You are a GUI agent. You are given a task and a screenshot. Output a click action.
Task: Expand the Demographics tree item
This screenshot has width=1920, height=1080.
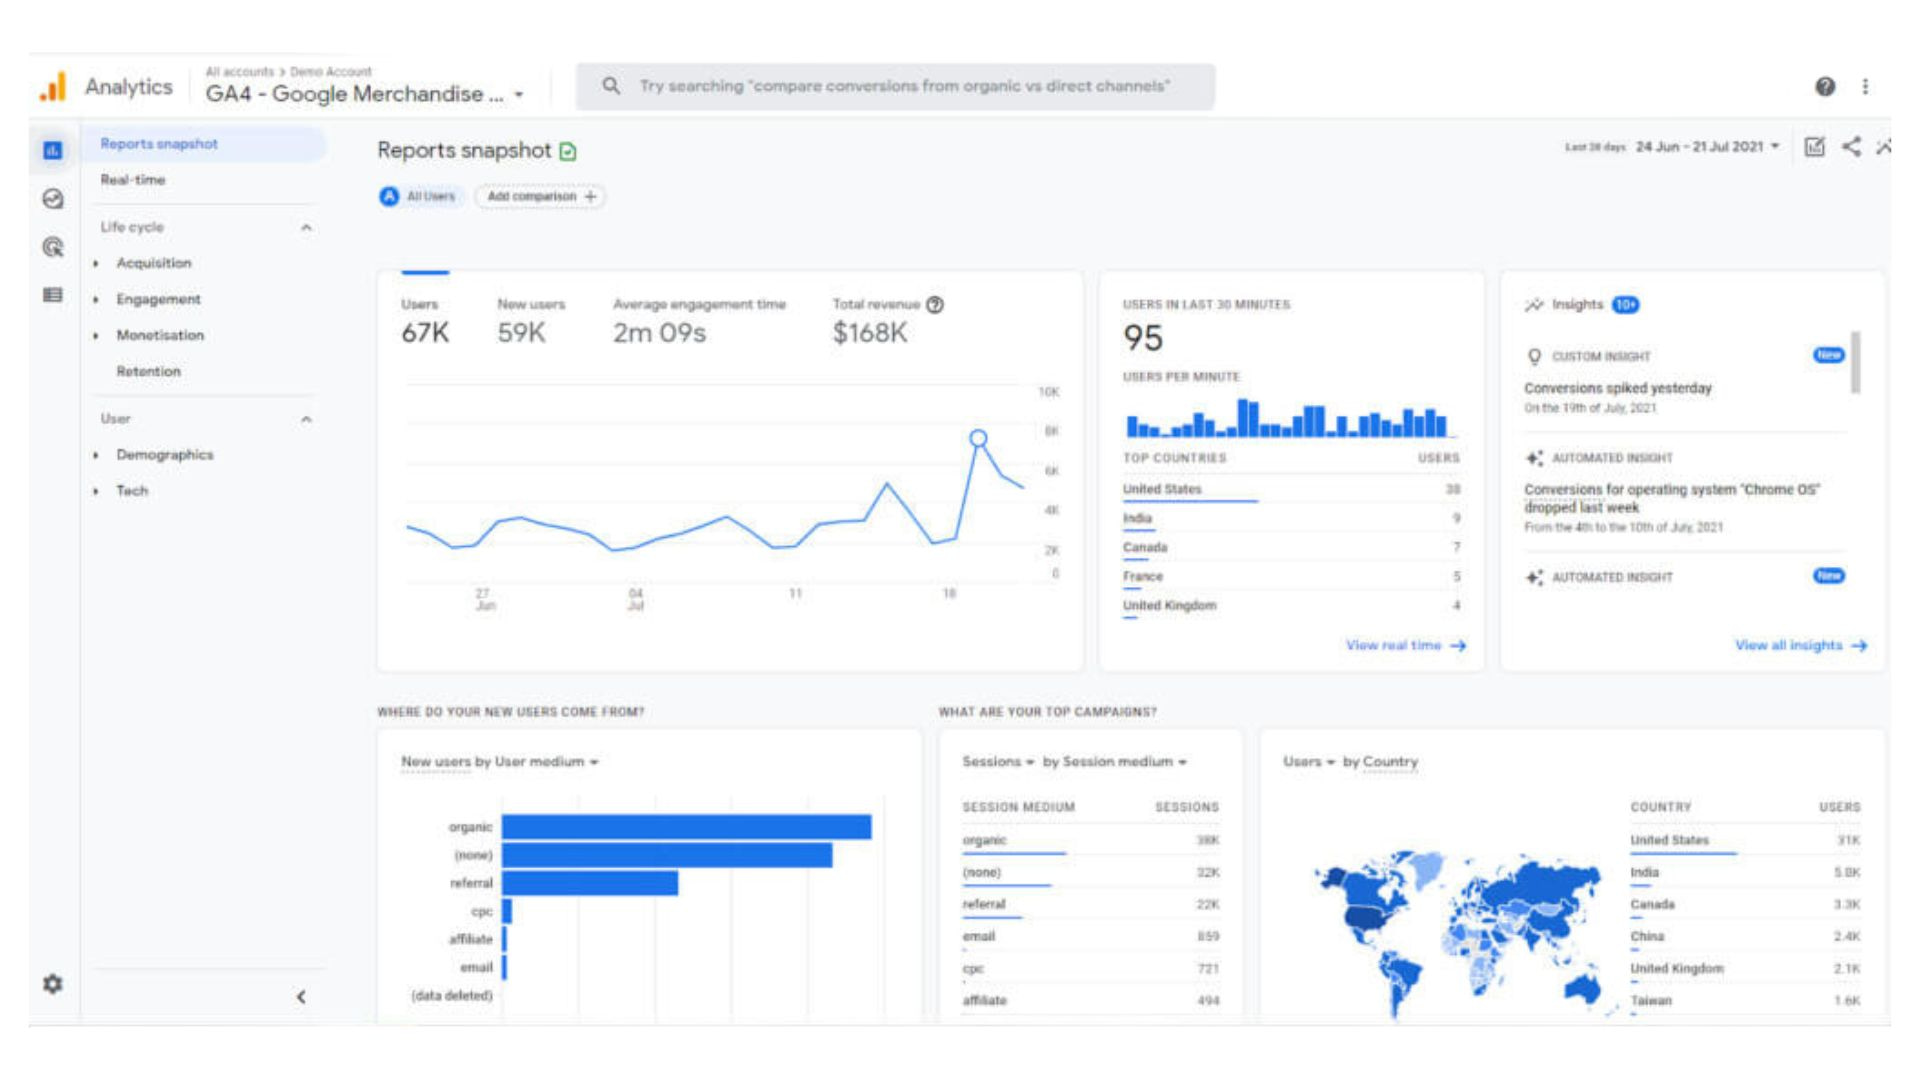click(x=96, y=456)
